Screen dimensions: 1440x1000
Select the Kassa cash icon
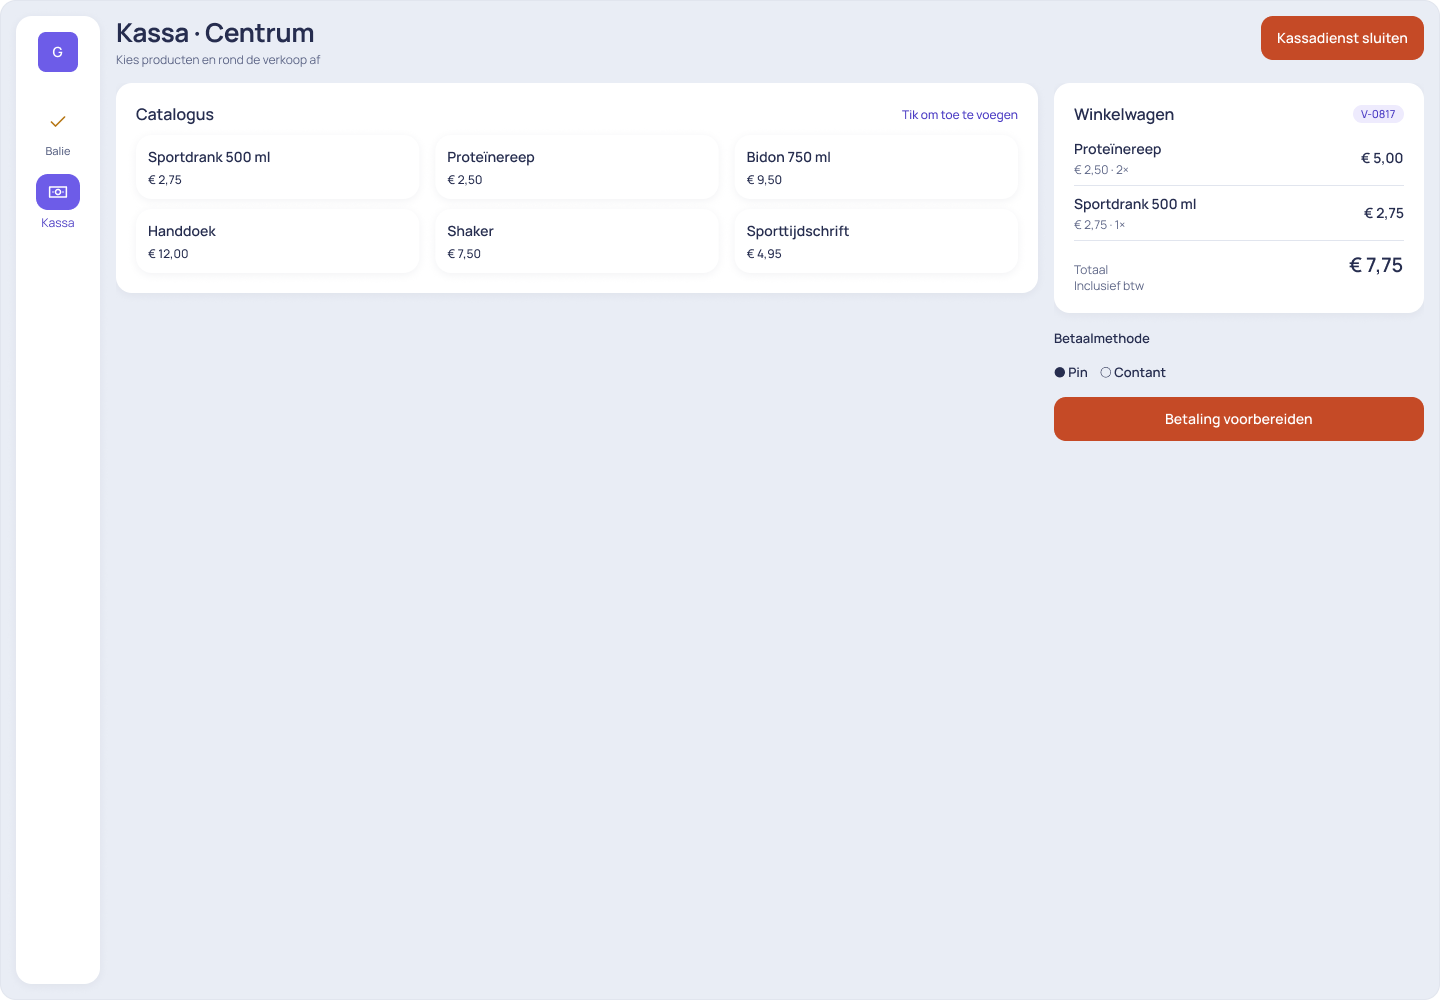point(58,192)
